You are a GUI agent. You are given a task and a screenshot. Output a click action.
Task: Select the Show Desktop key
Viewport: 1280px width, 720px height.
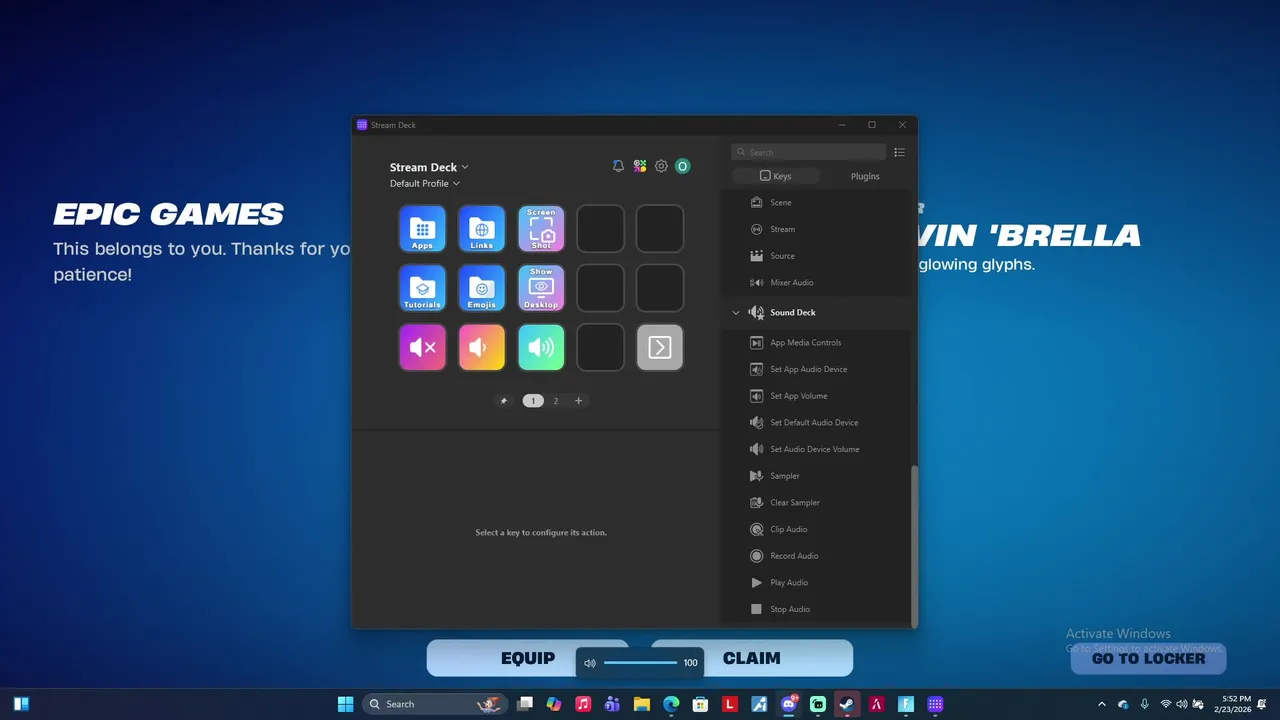click(541, 288)
